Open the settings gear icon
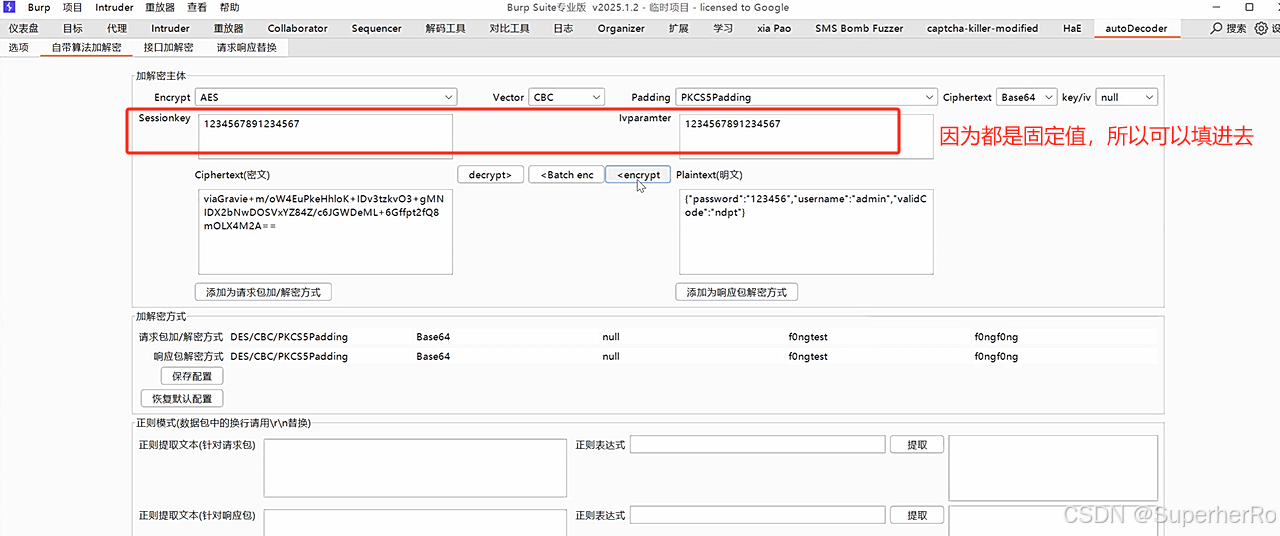The image size is (1280, 536). pyautogui.click(x=1261, y=29)
